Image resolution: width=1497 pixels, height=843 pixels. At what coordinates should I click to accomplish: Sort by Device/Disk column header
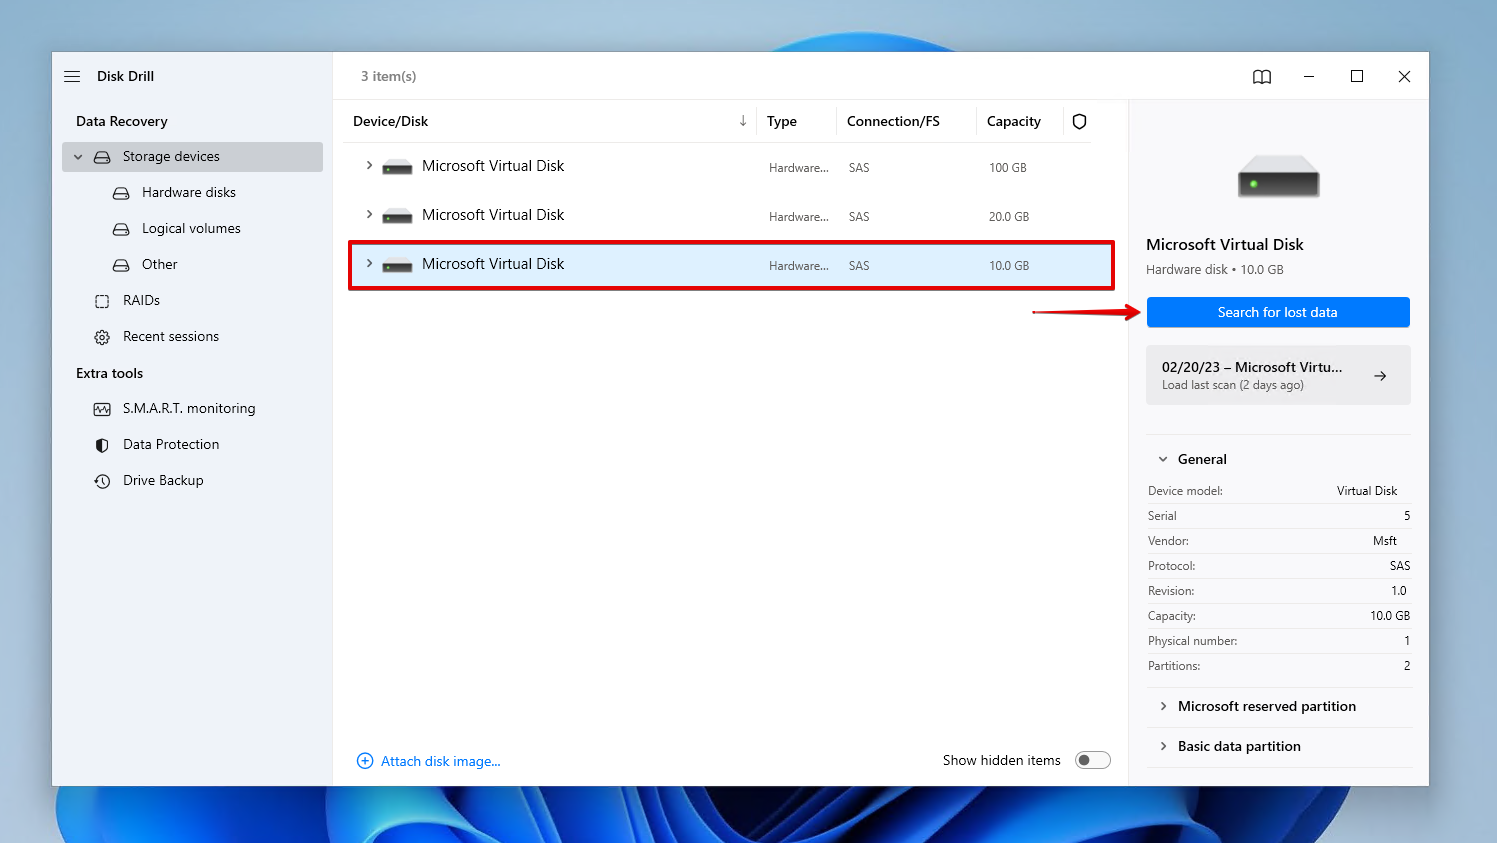pos(390,121)
